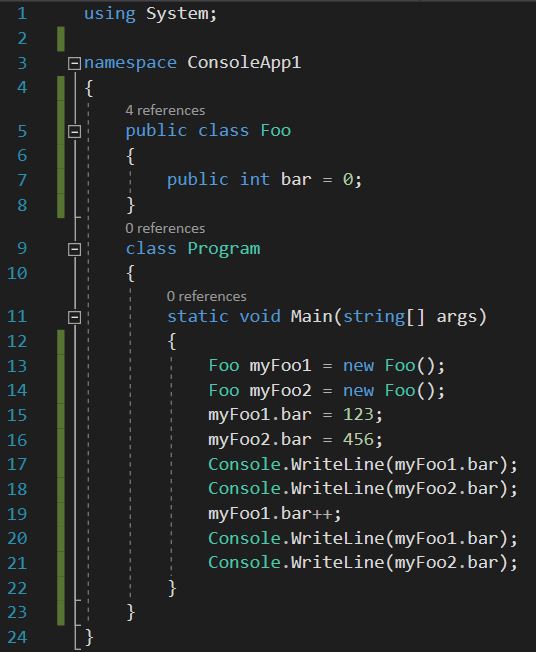Click the 'Main' method name
Image resolution: width=536 pixels, height=652 pixels.
pyautogui.click(x=311, y=316)
